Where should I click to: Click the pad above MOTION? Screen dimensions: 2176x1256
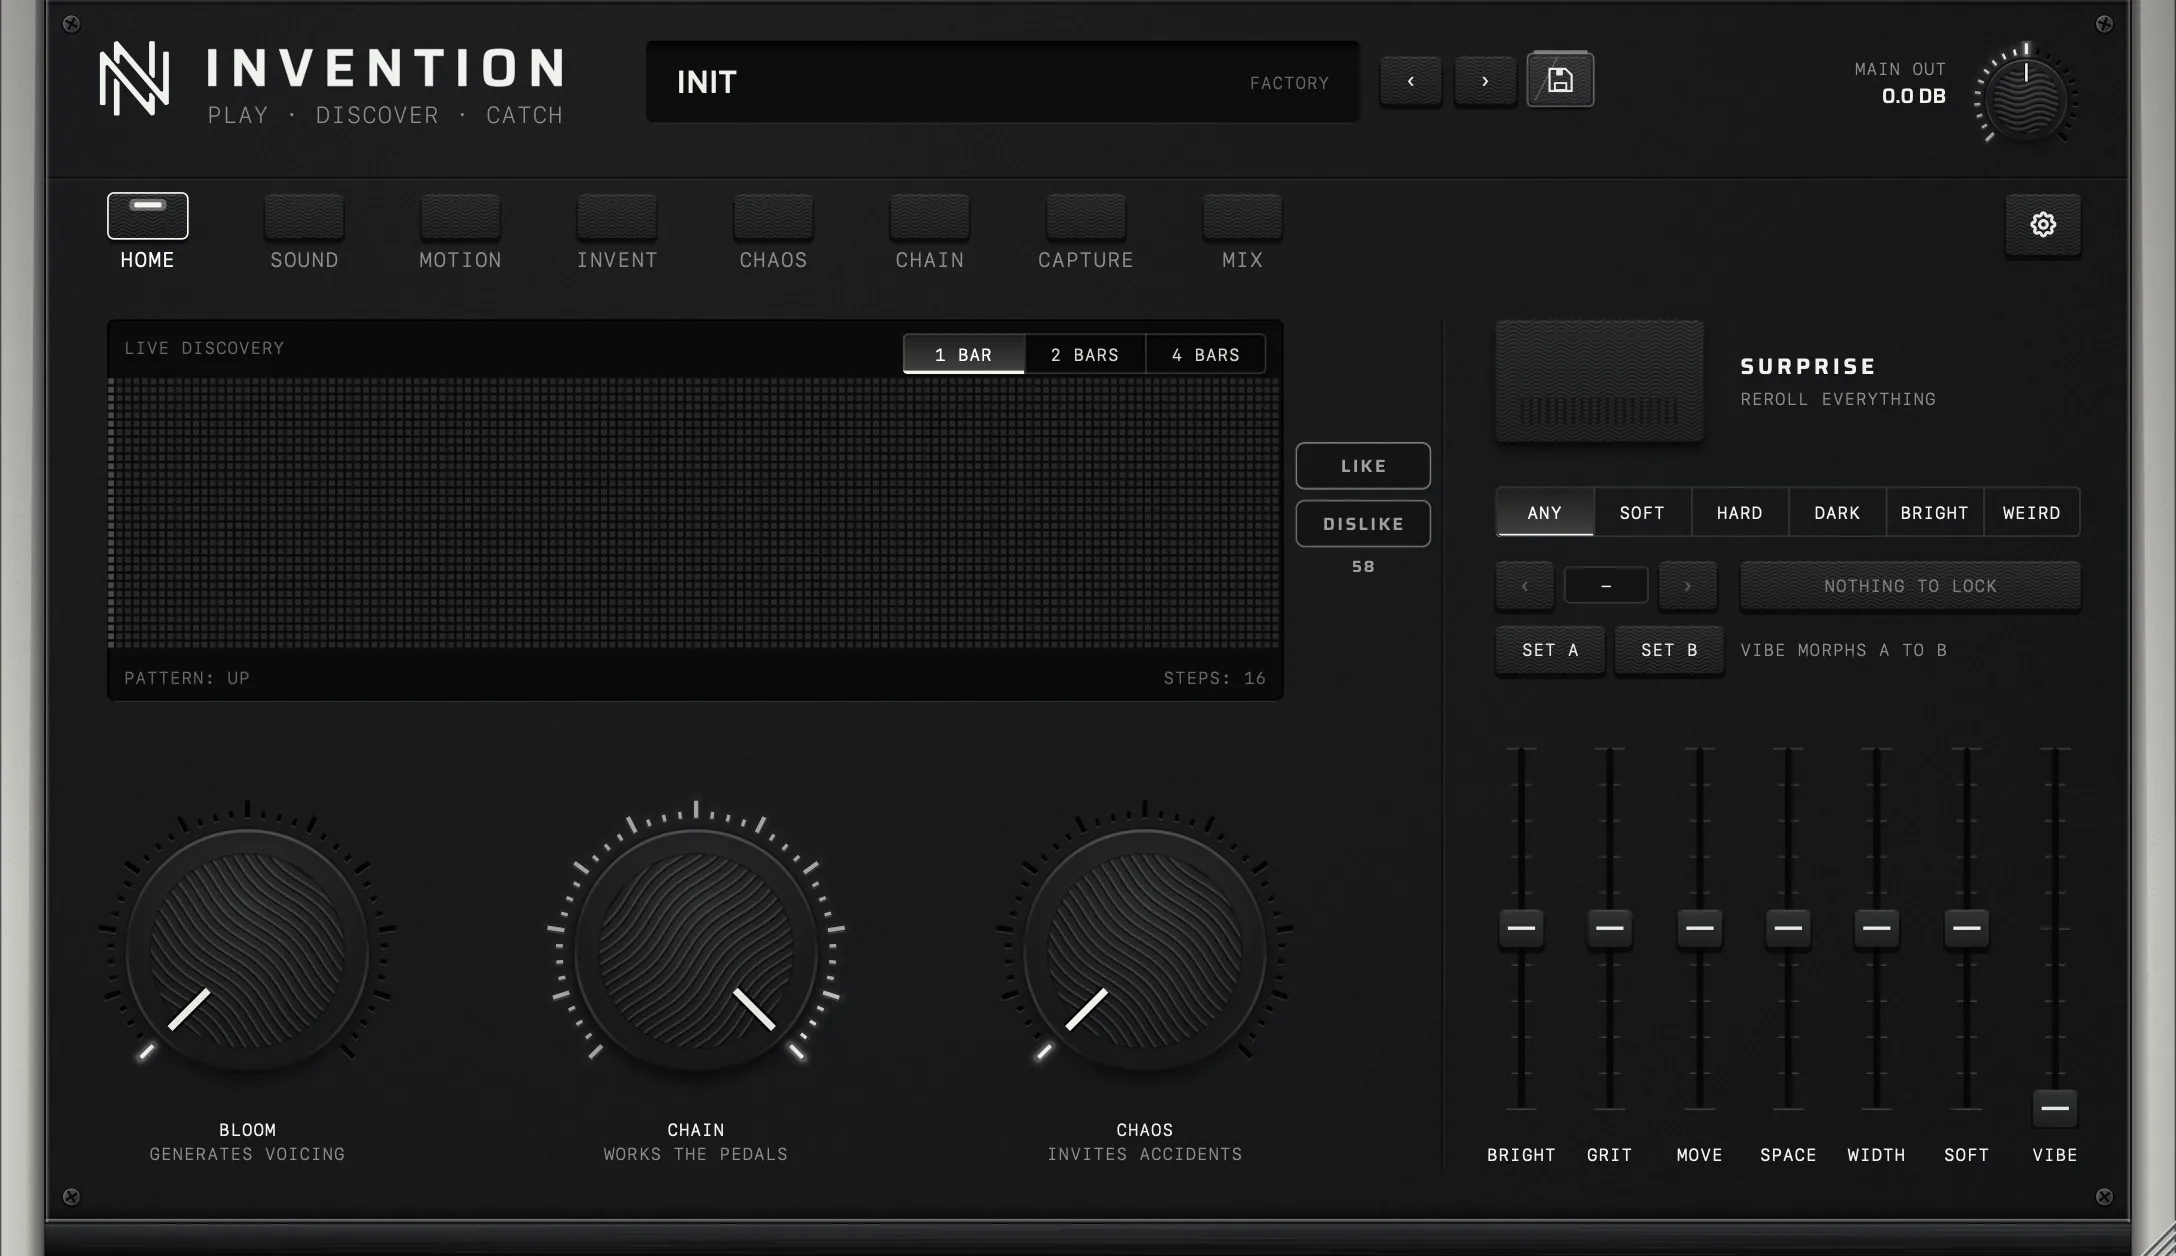460,217
